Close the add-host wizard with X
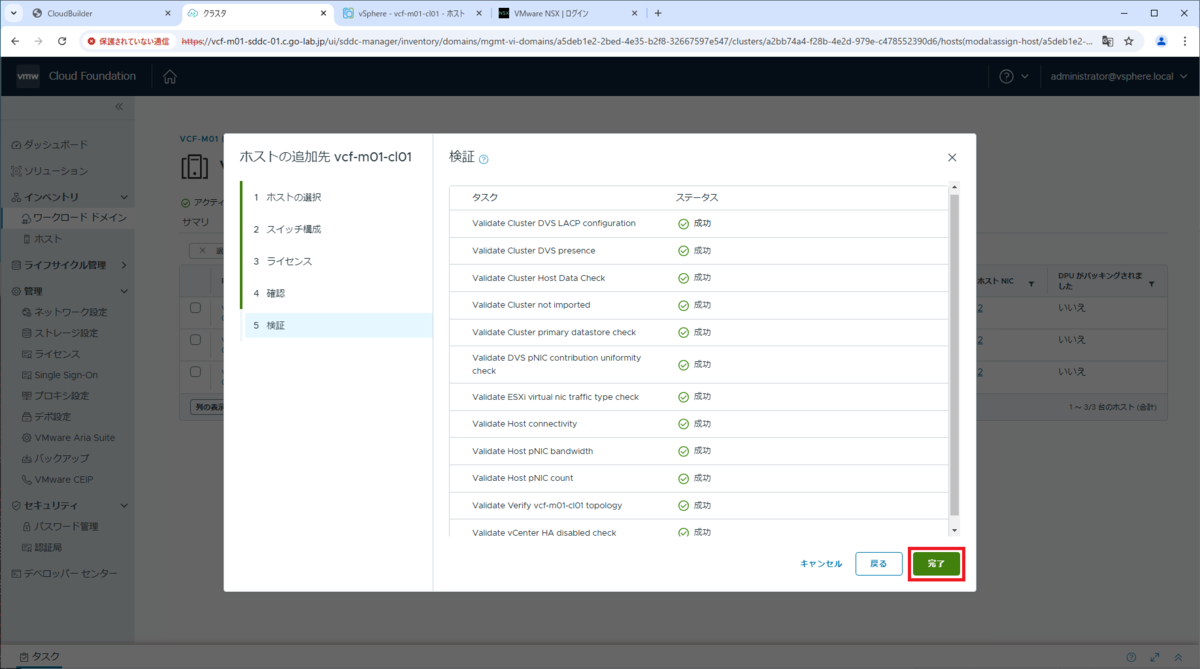This screenshot has height=669, width=1200. pyautogui.click(x=952, y=158)
